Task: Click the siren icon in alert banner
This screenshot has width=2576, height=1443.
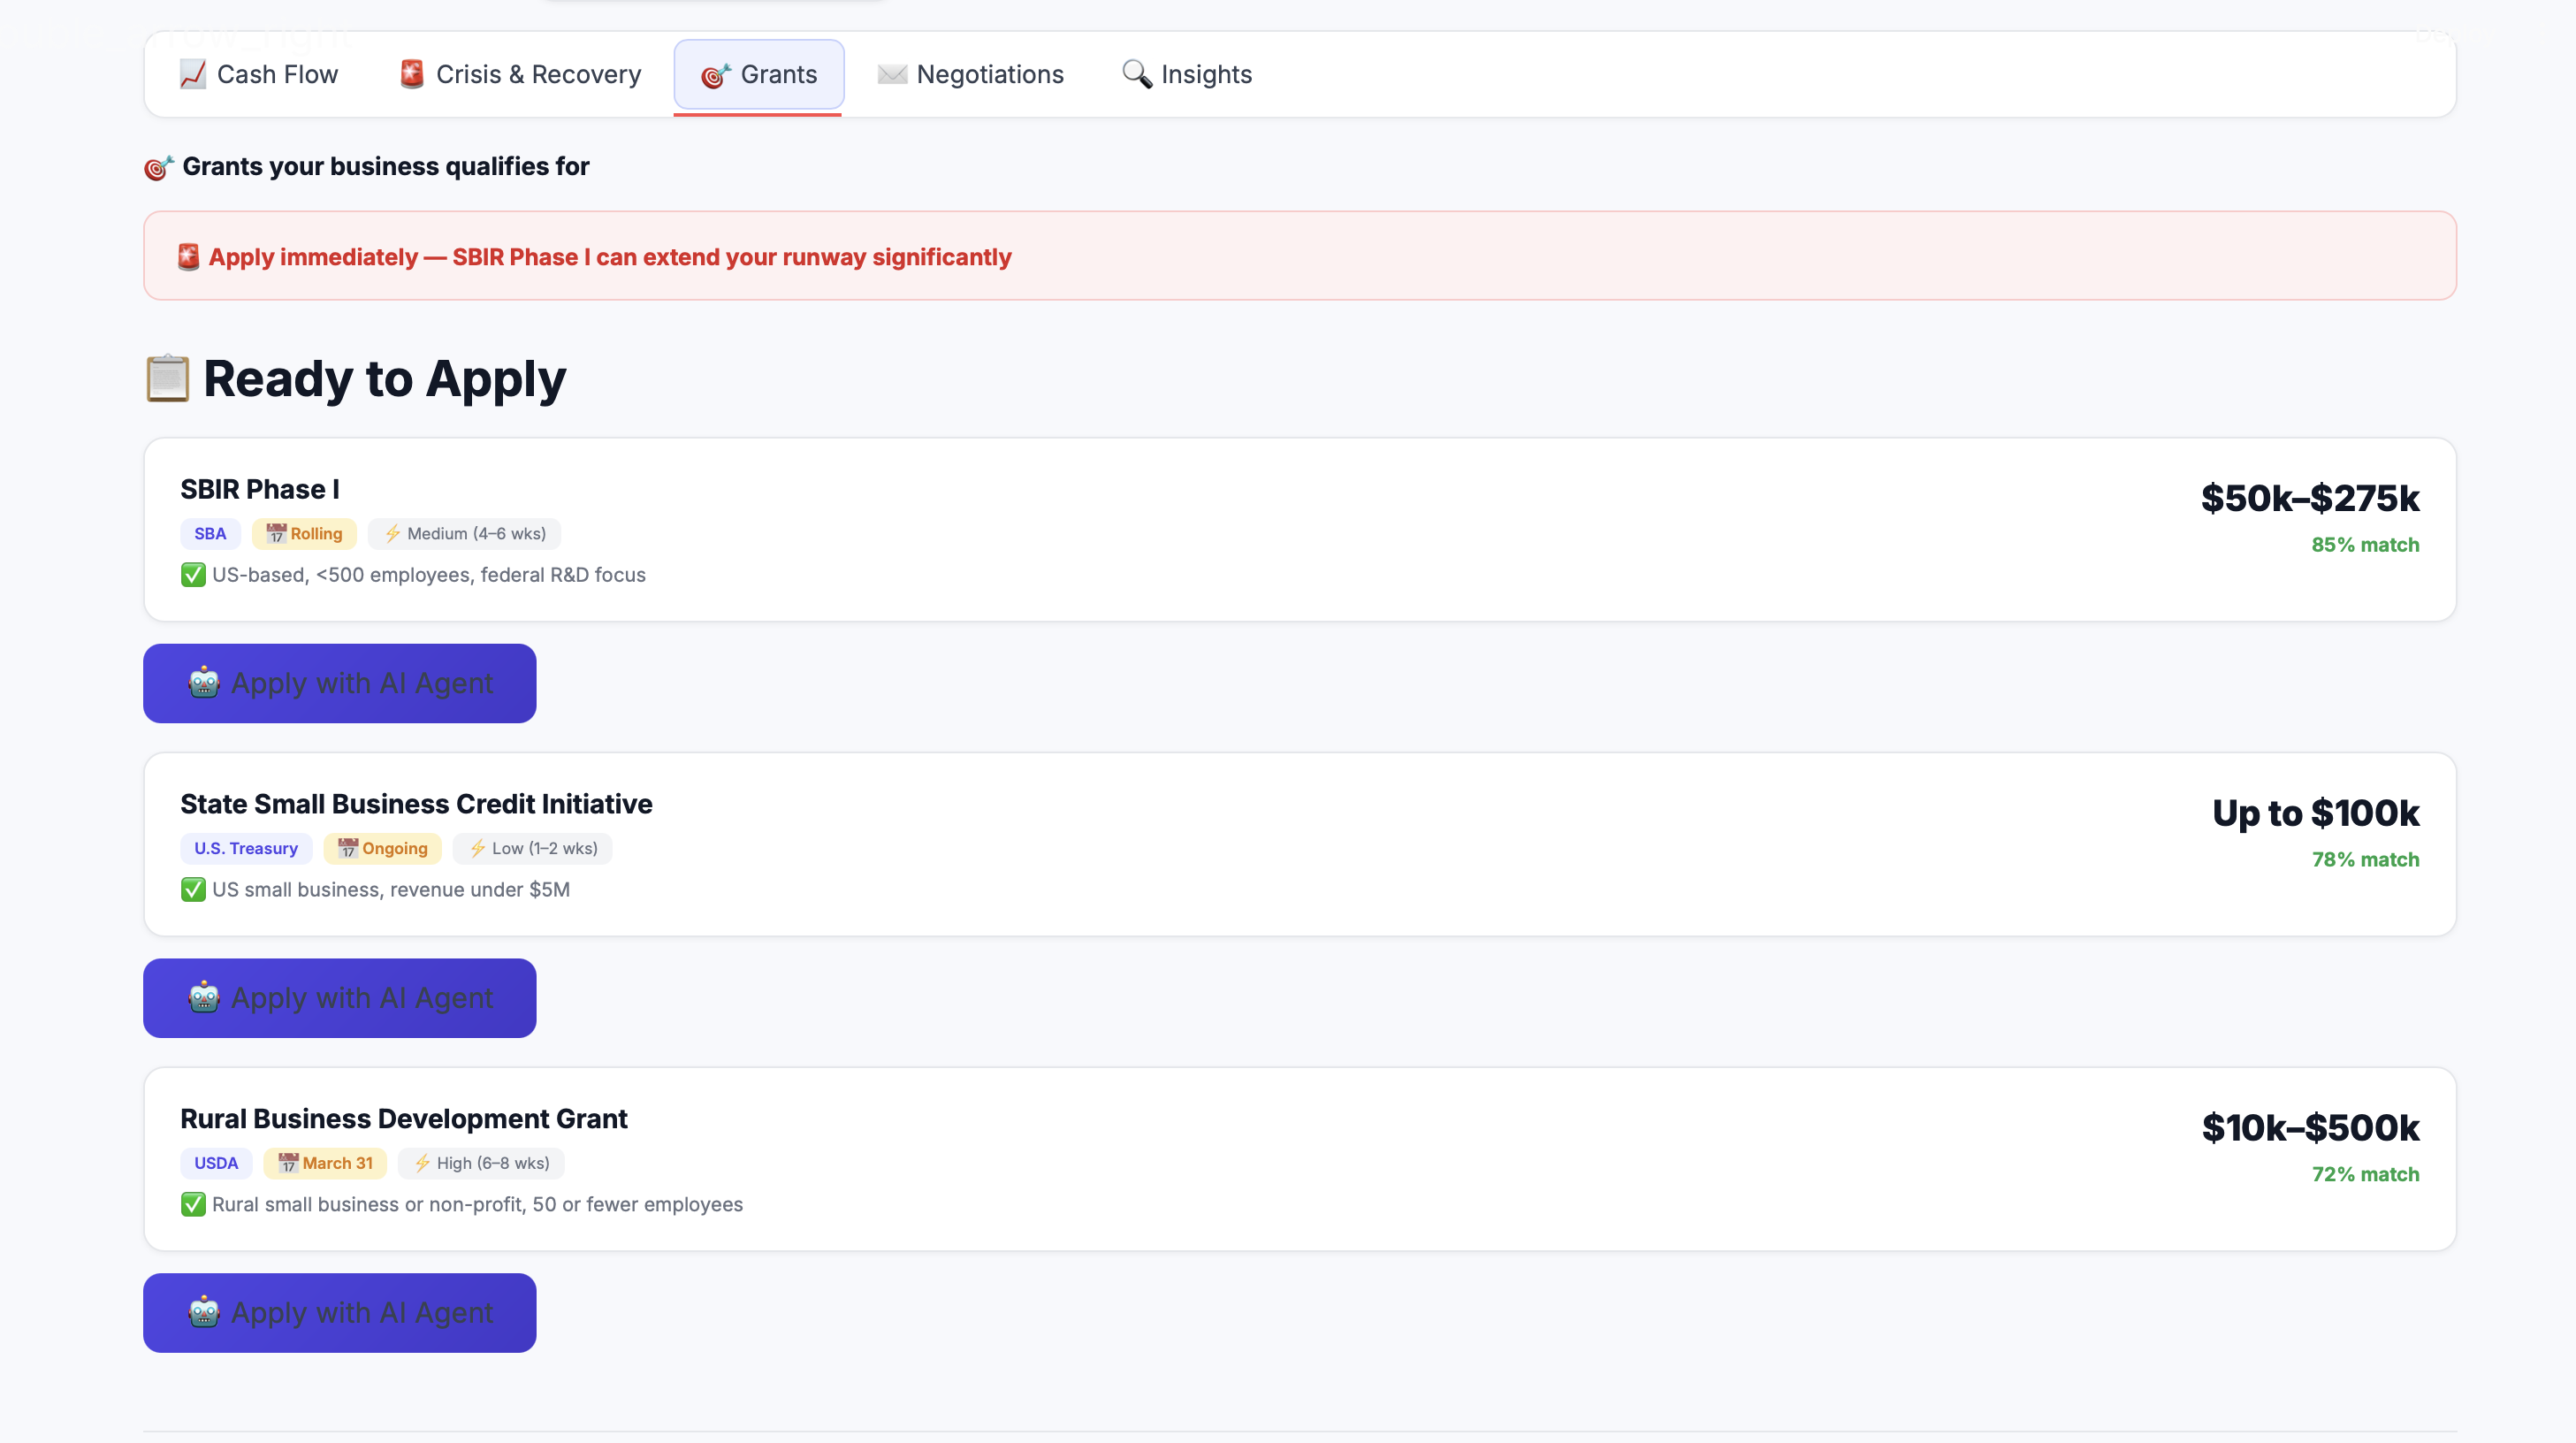Action: 188,257
